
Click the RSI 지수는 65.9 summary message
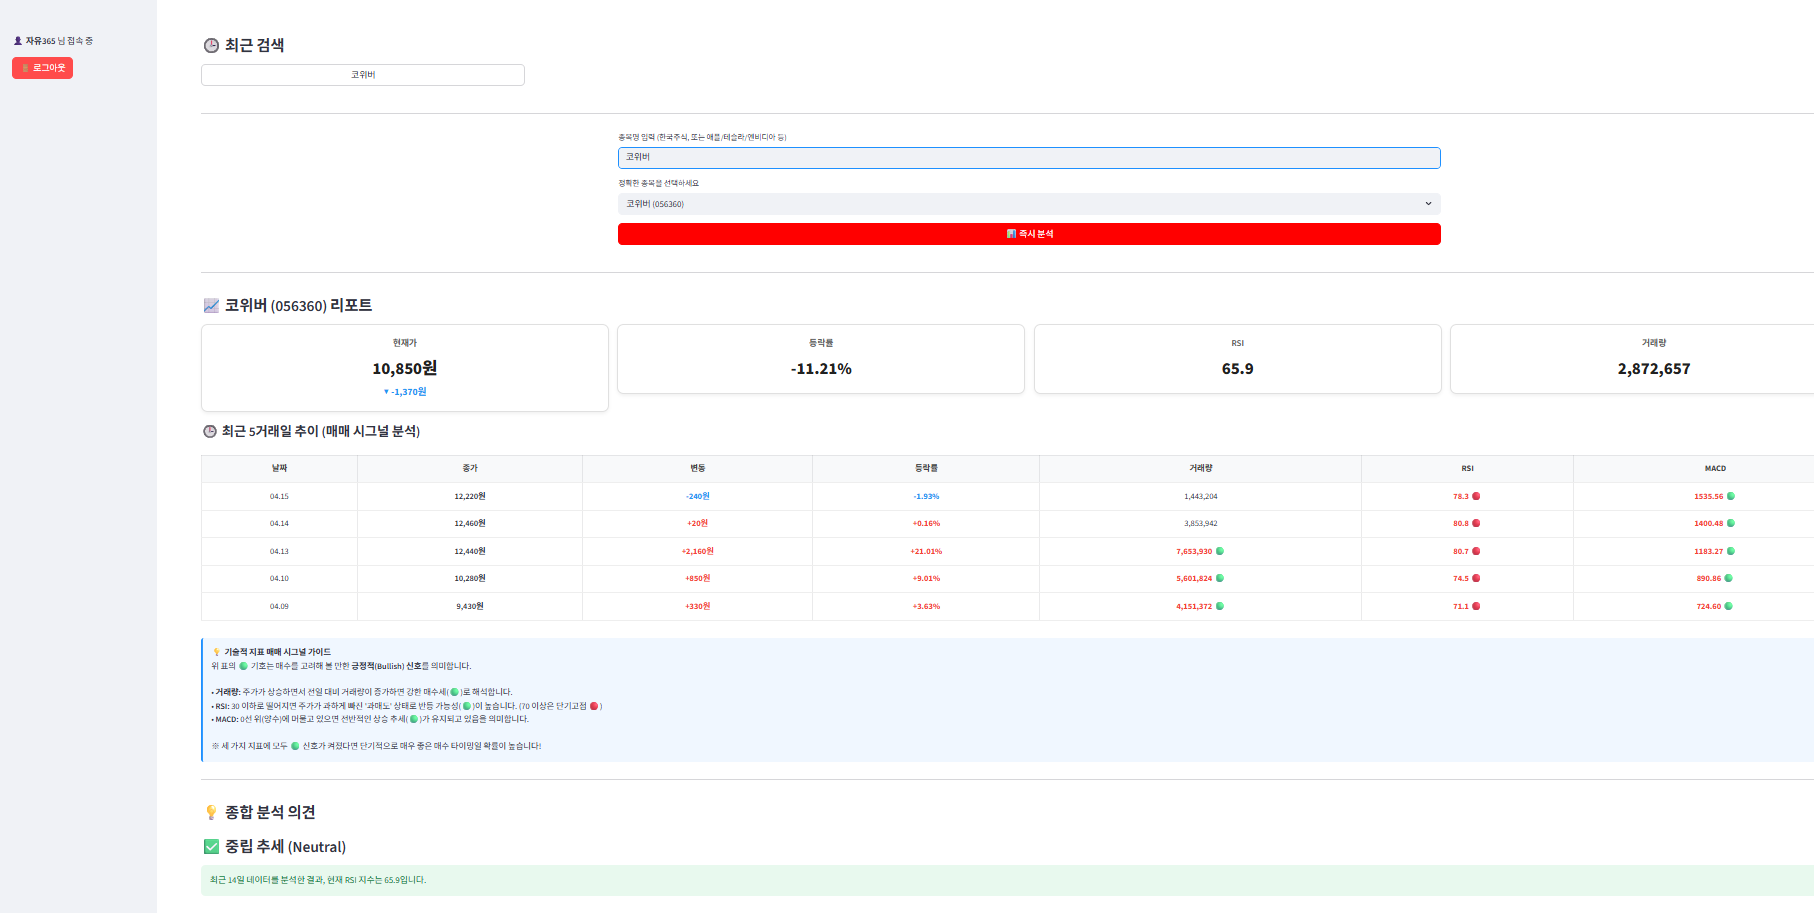tap(1007, 880)
